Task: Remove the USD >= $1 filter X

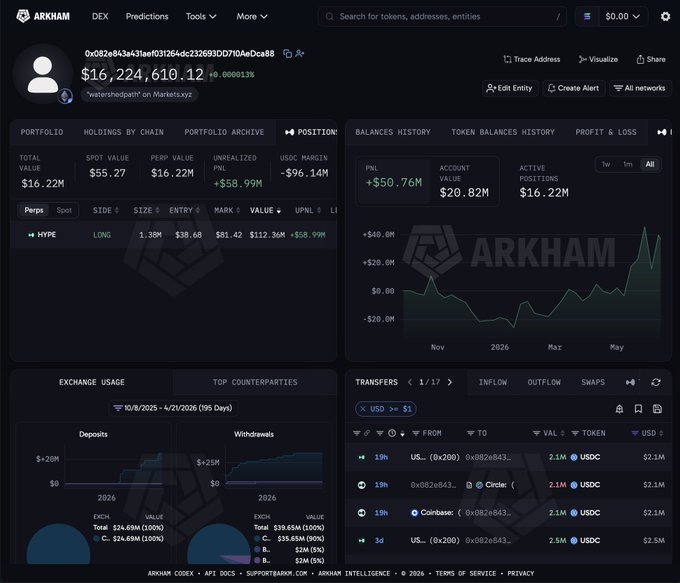Action: click(363, 409)
